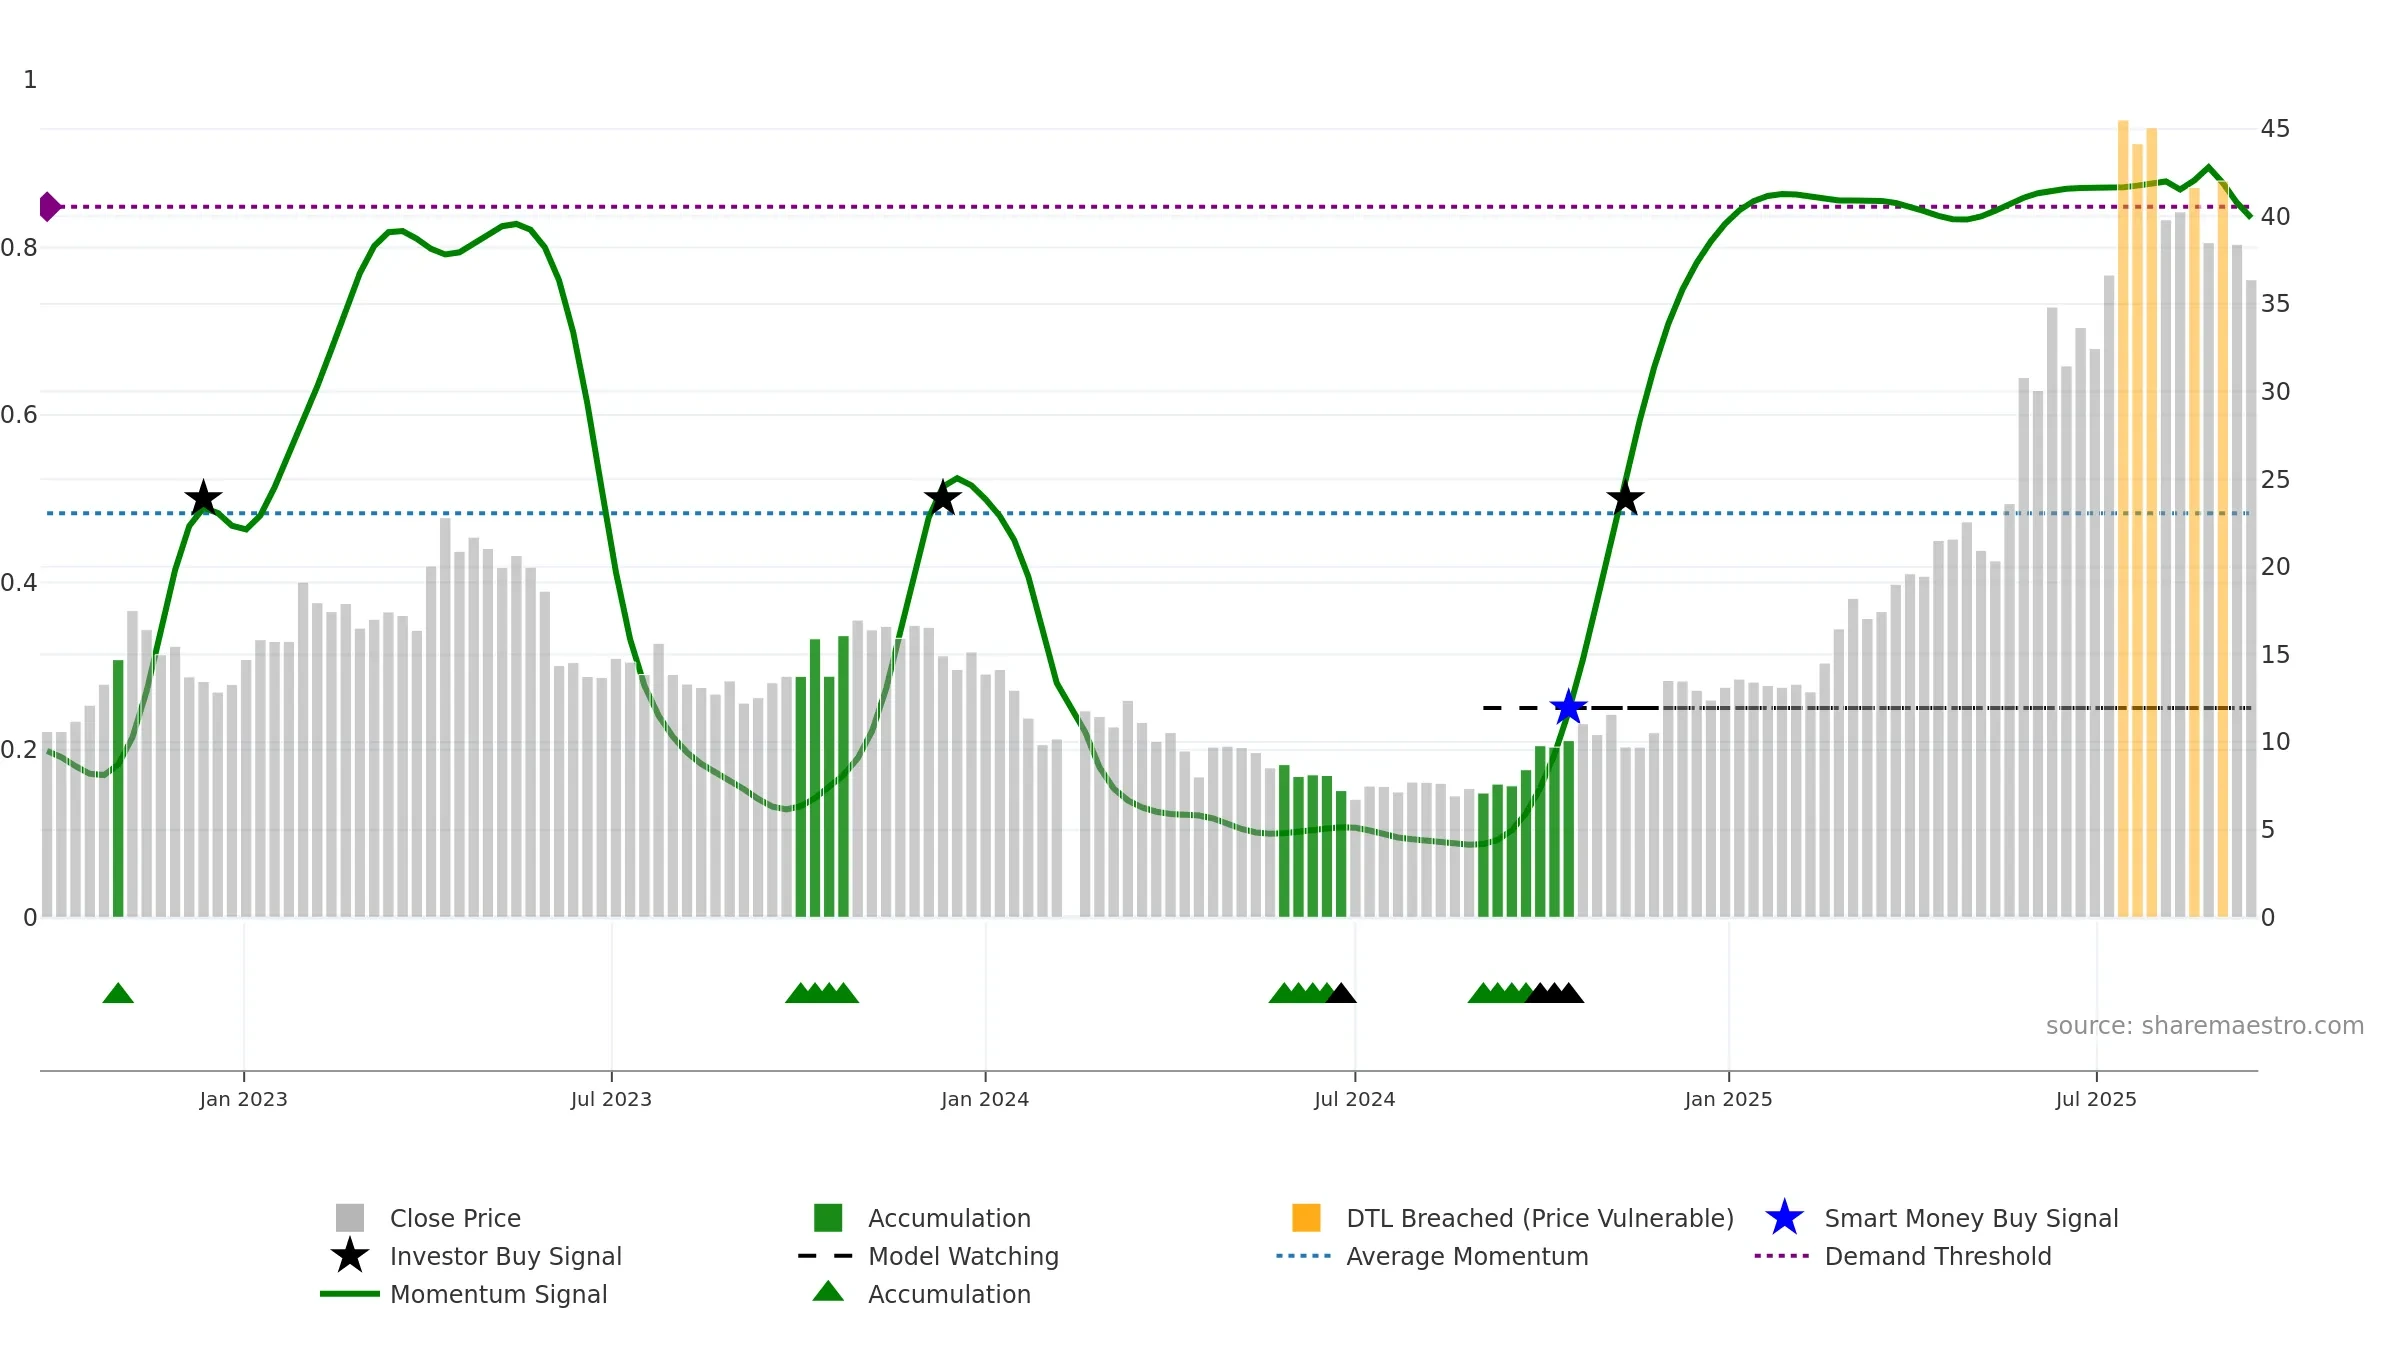Click the black triangle marker near Jul 2024

(1341, 993)
